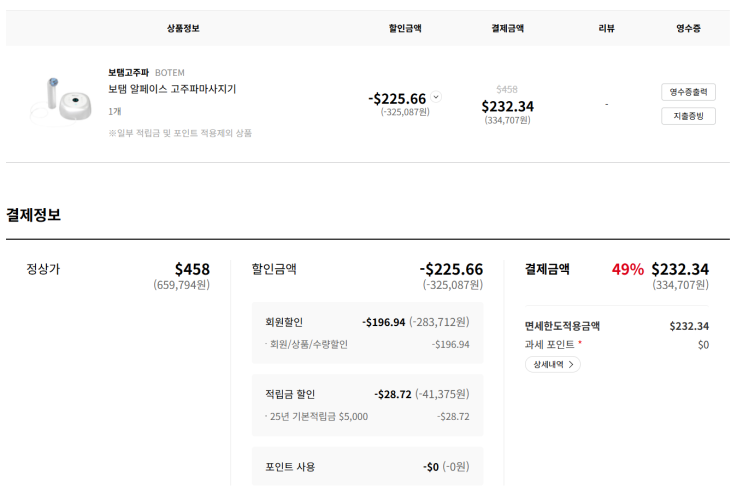Click the red 49% discount rate

click(x=628, y=269)
